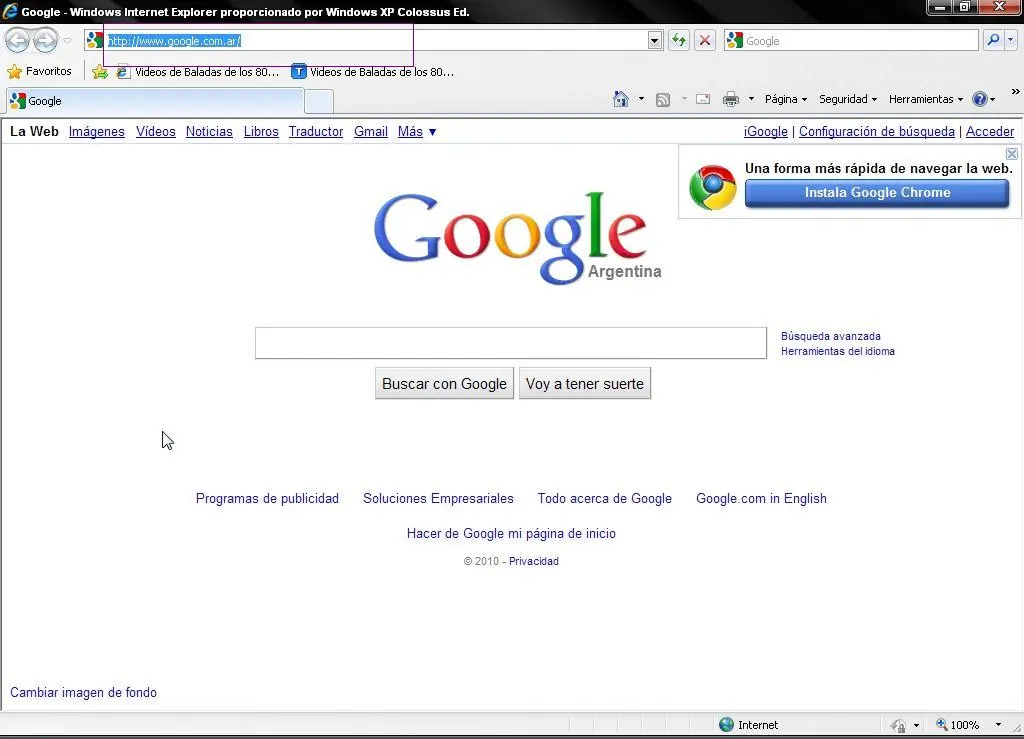This screenshot has width=1024, height=739.
Task: Open Todo acerca de Google link
Action: coord(605,499)
